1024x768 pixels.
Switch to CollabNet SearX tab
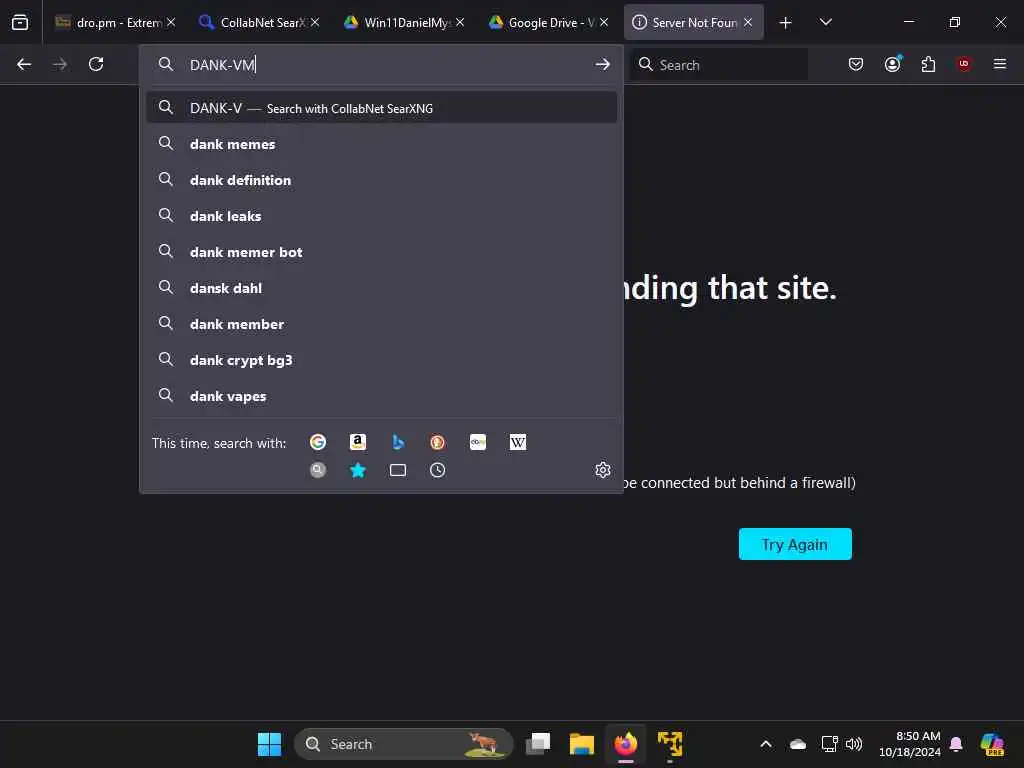click(259, 22)
